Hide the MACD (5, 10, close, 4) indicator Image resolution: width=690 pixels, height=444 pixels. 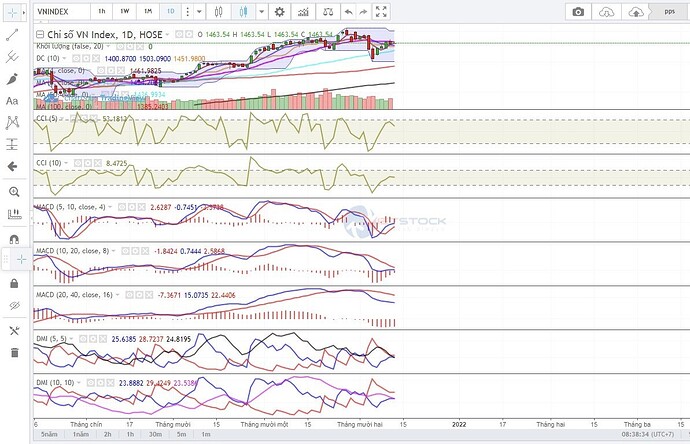(x=121, y=207)
